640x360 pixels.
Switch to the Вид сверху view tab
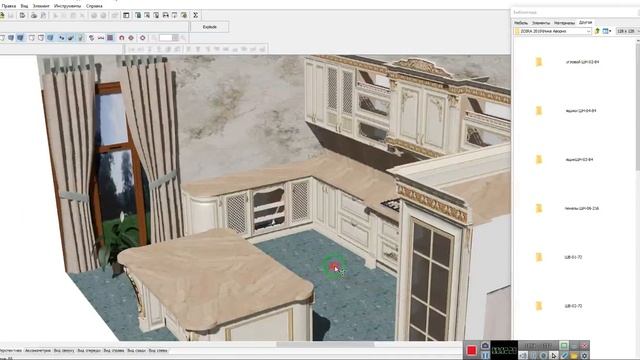point(64,351)
